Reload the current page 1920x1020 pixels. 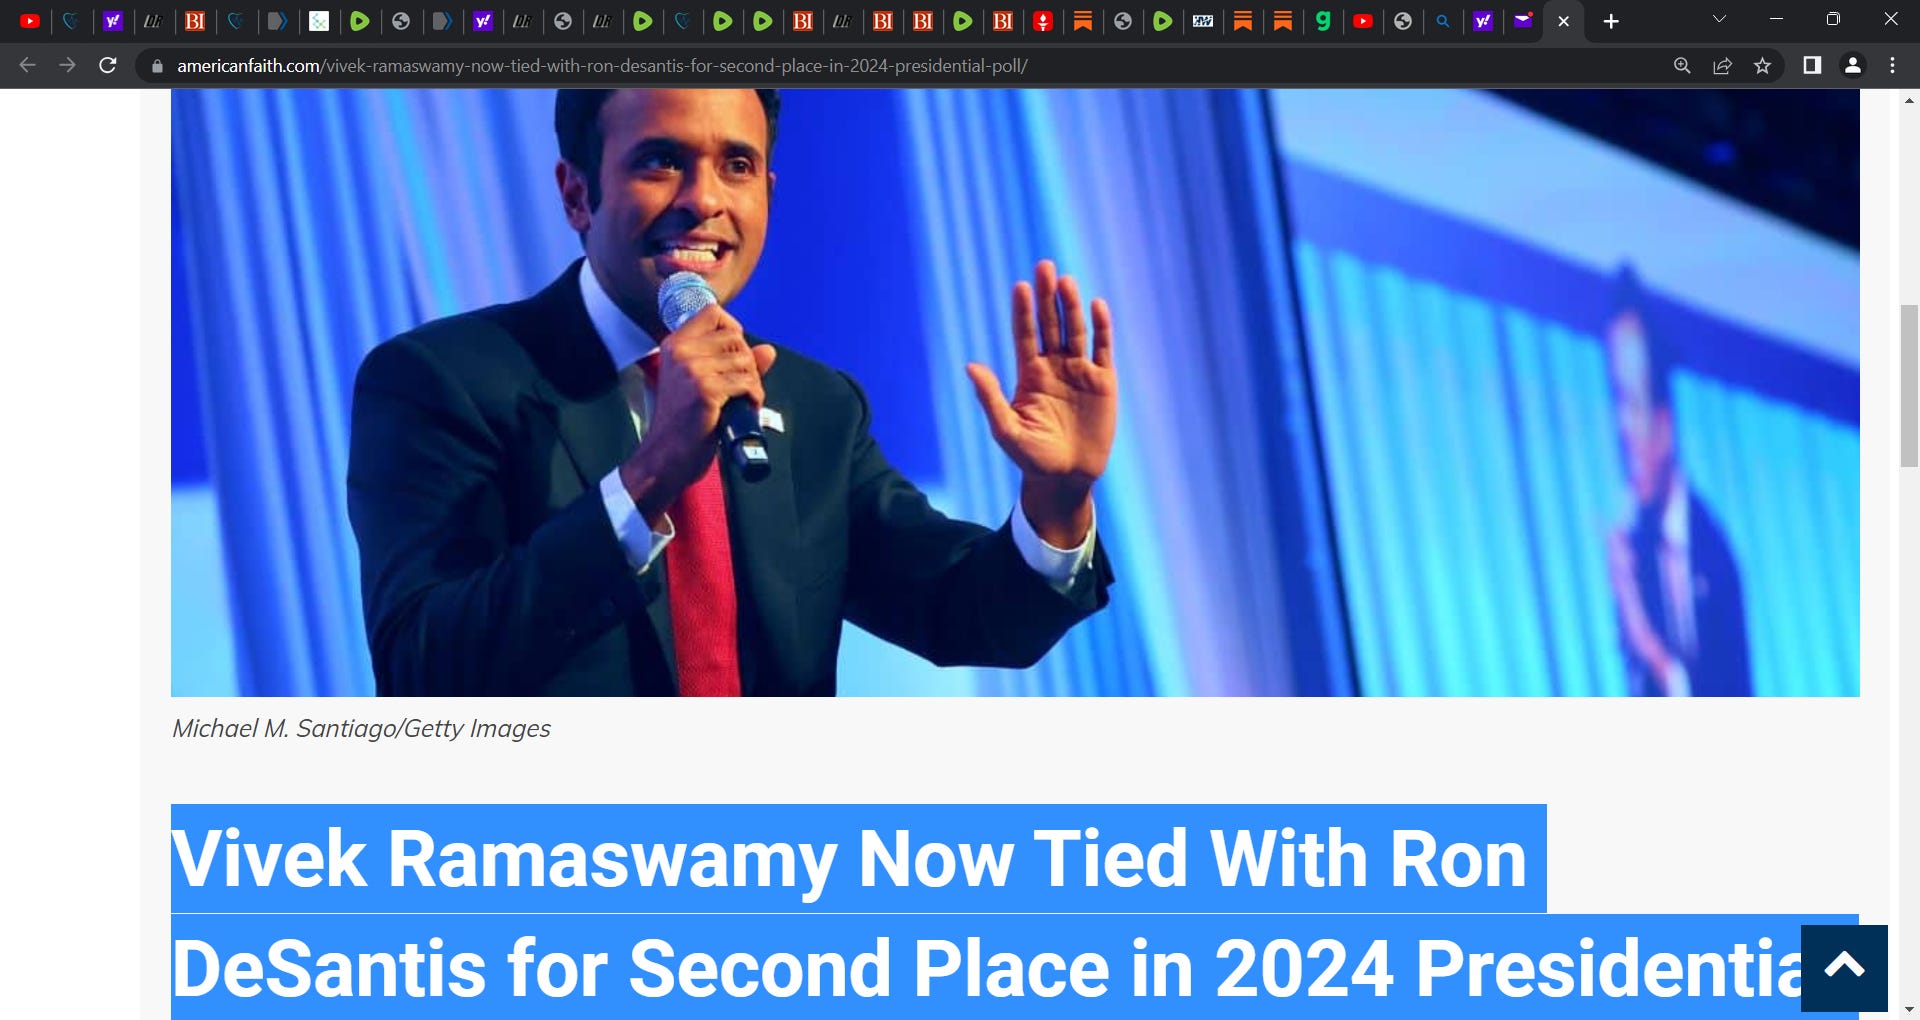click(108, 66)
